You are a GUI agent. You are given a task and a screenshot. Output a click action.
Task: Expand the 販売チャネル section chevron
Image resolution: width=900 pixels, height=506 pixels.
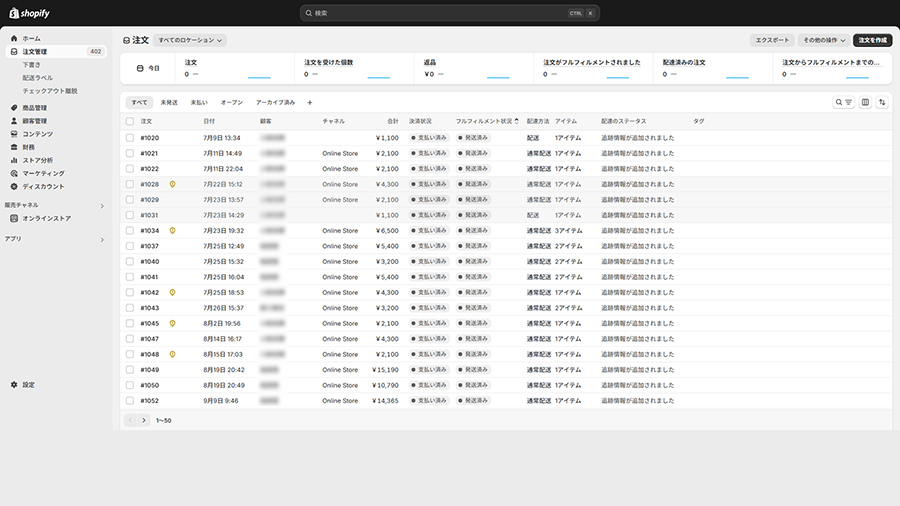[102, 206]
